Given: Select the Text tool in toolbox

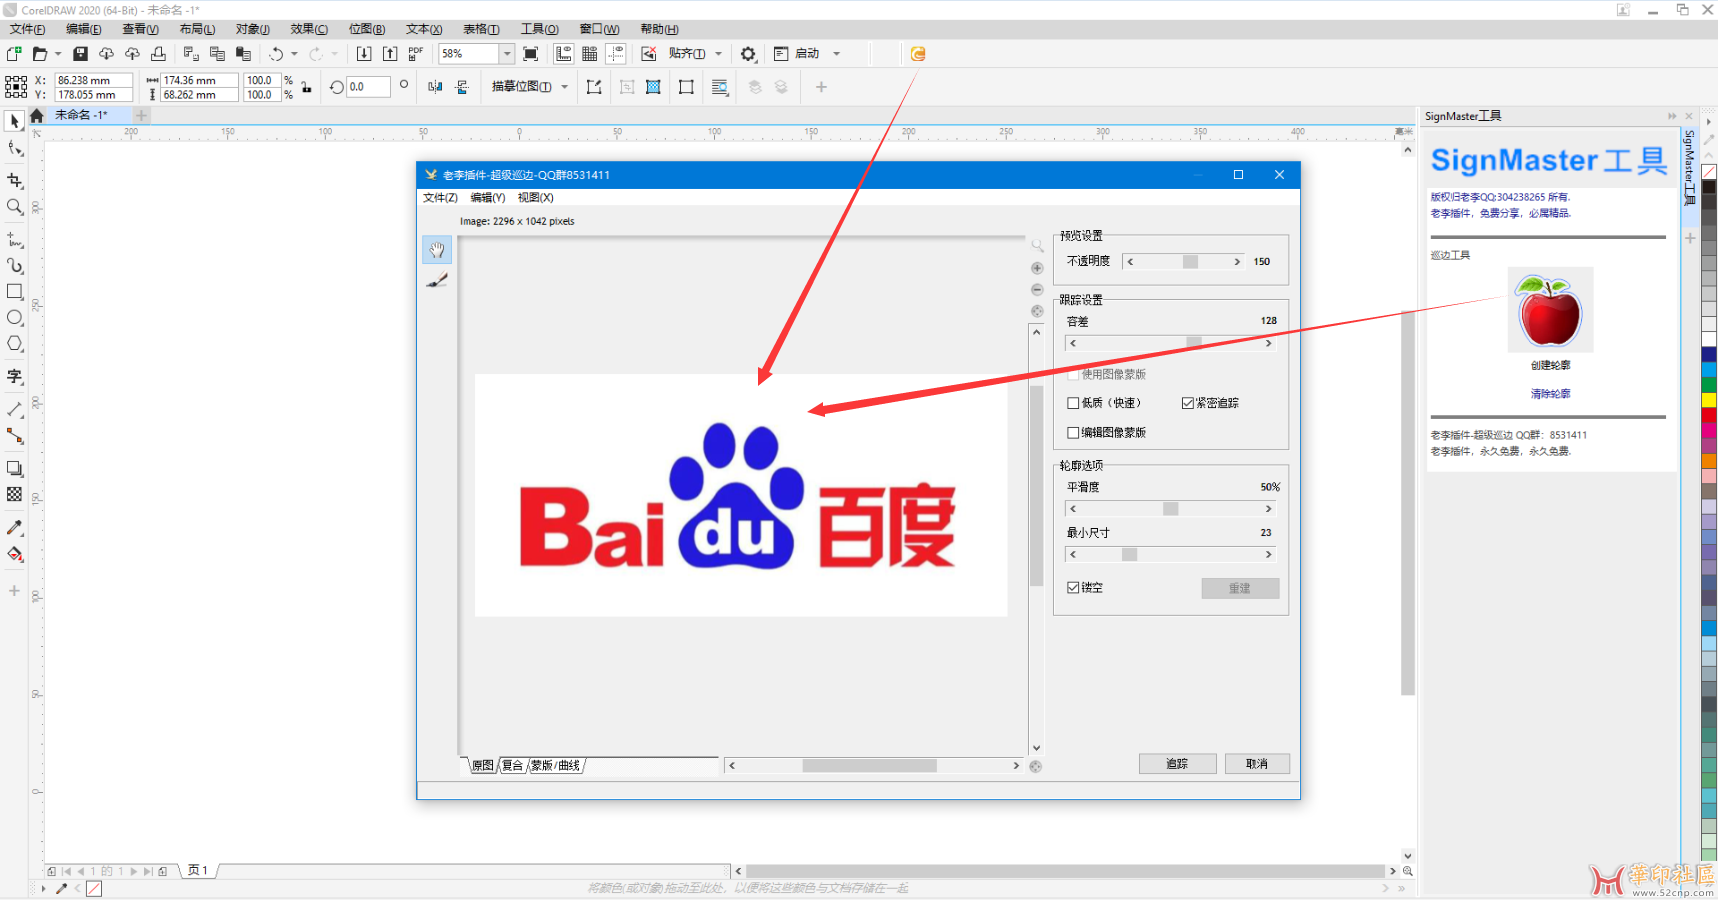Looking at the screenshot, I should tap(14, 377).
